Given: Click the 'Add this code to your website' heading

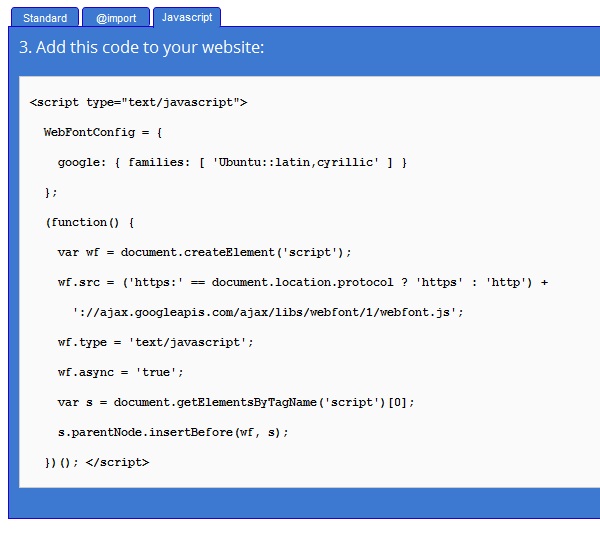Looking at the screenshot, I should click(x=141, y=48).
